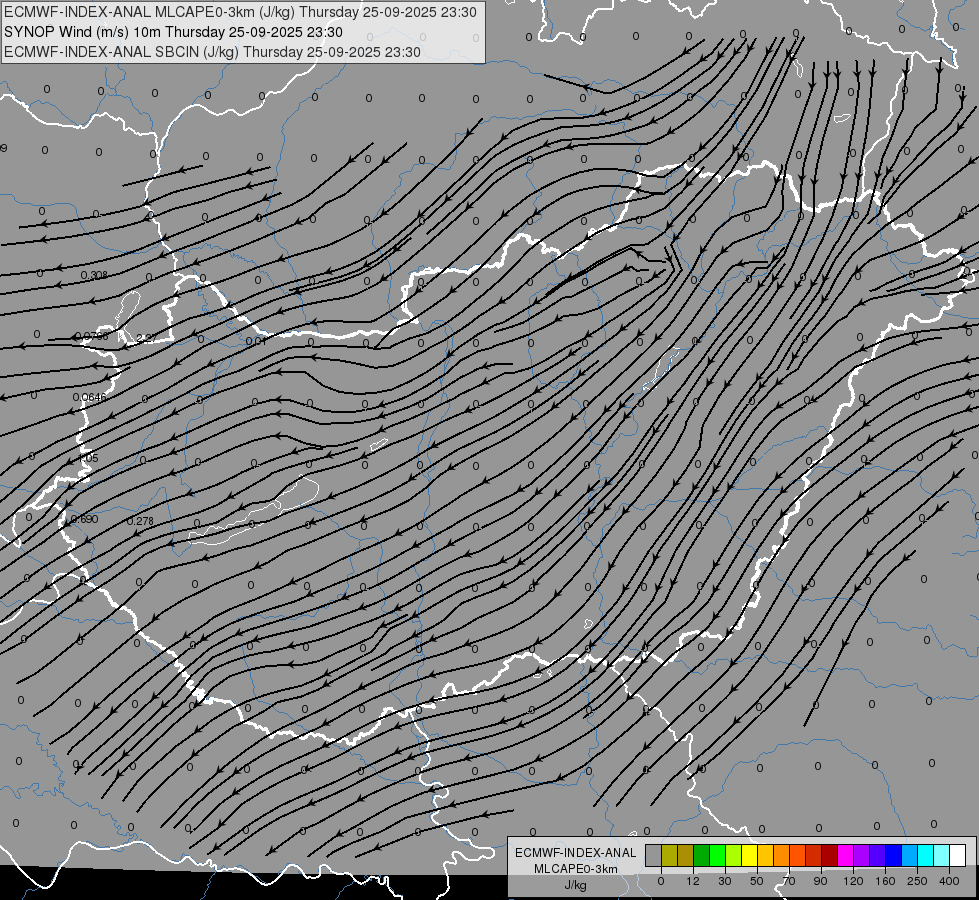Click the SYNOP Wind 10m title line
The width and height of the screenshot is (979, 900).
(x=173, y=32)
